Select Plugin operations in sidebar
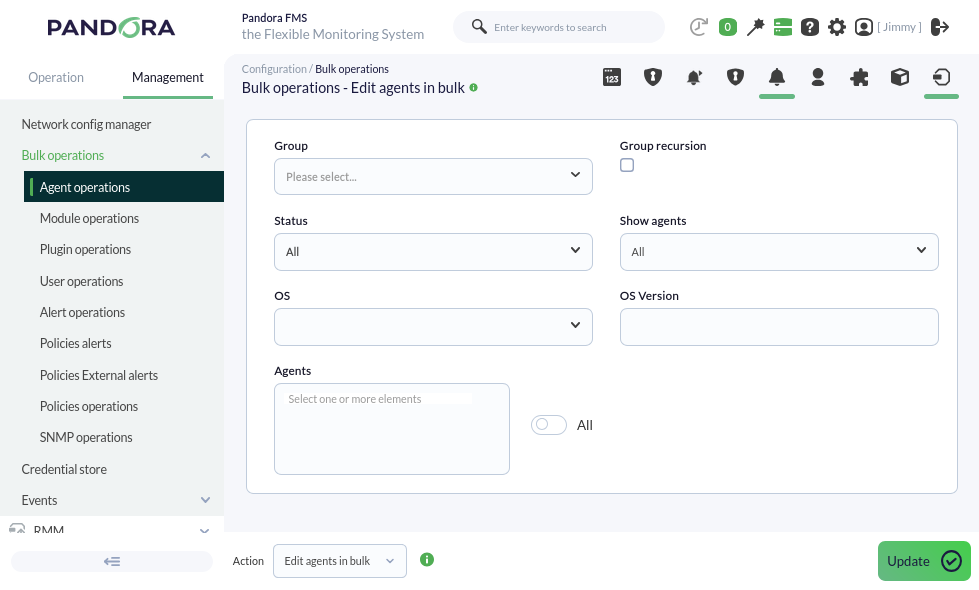Image resolution: width=979 pixels, height=590 pixels. [85, 249]
